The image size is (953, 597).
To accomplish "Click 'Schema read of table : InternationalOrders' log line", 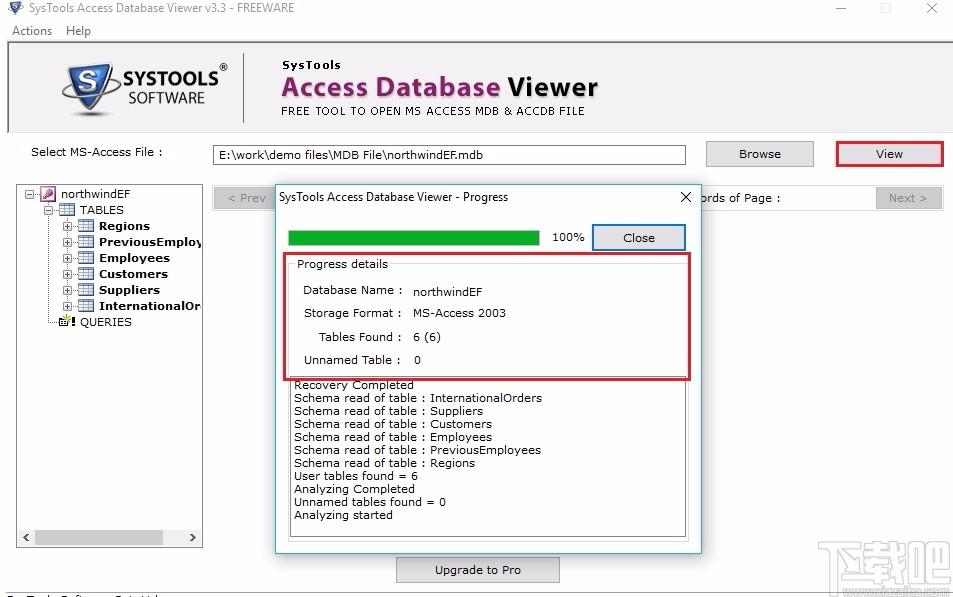I will point(418,398).
